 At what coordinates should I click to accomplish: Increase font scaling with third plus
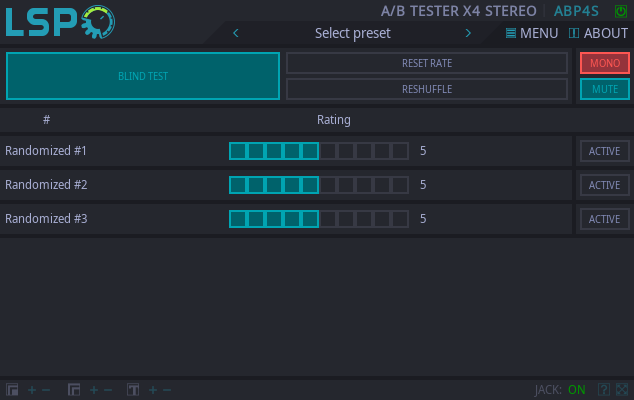tap(153, 390)
